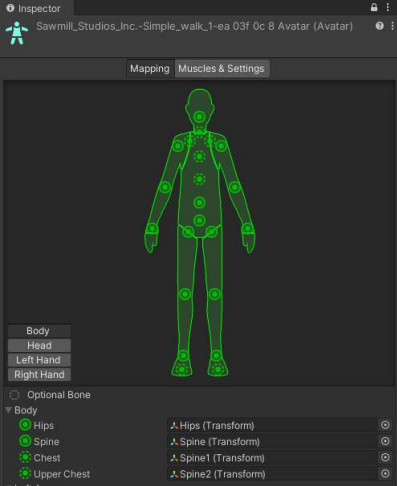Viewport: 397px width, 486px height.
Task: Select the Body view toggle
Action: (39, 331)
